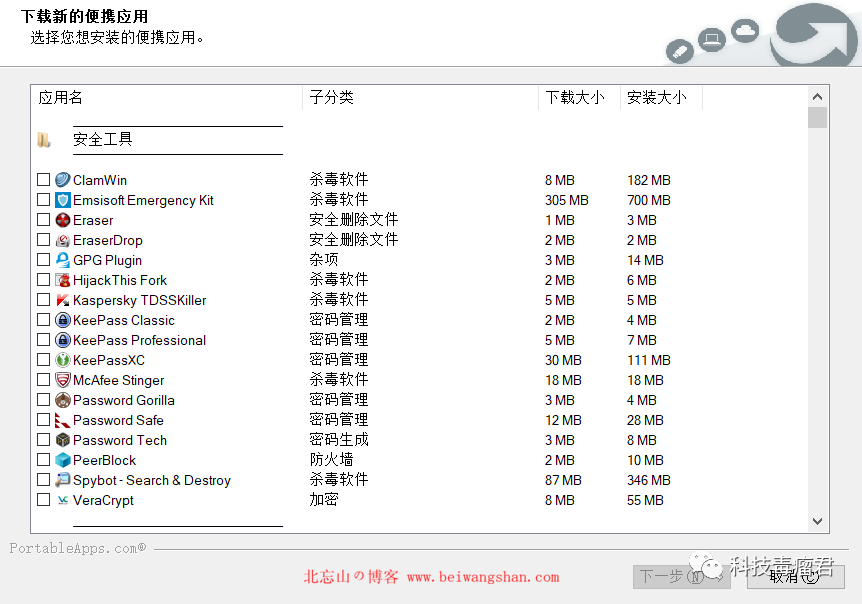Viewport: 862px width, 604px height.
Task: Click the USB drive icon in the header
Action: coord(680,51)
